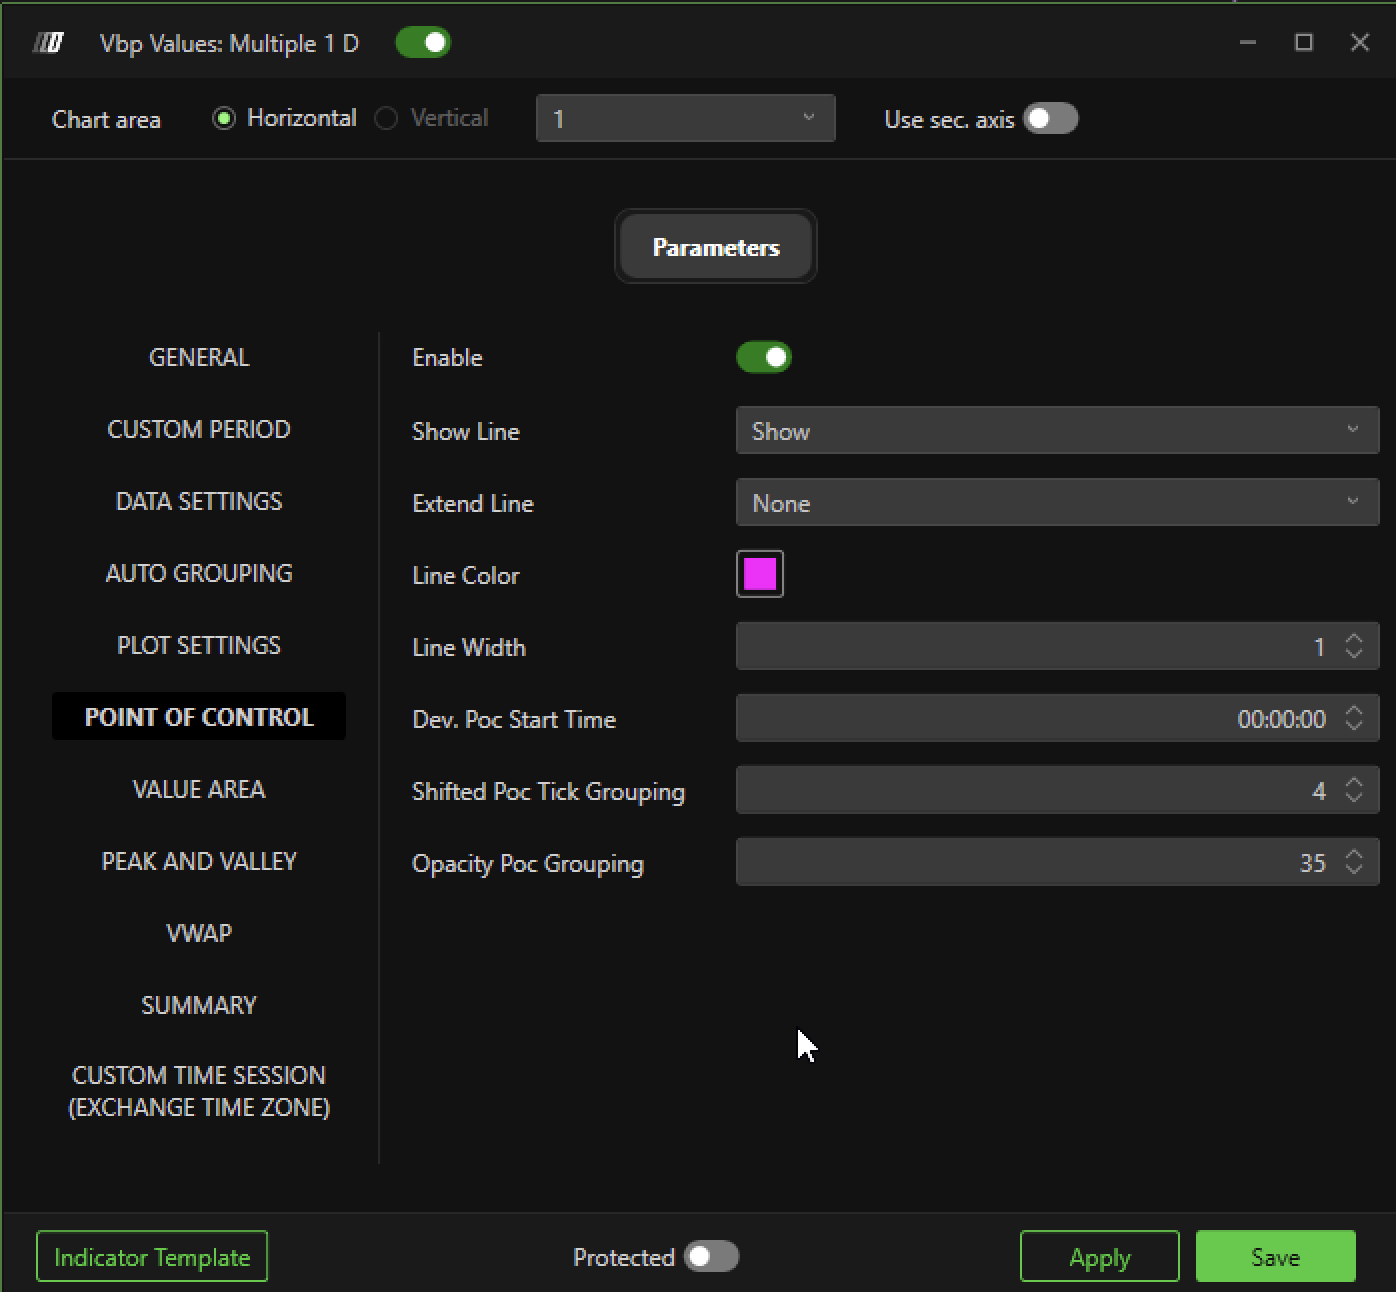
Task: Click Line Width stepper arrows
Action: coord(1353,647)
